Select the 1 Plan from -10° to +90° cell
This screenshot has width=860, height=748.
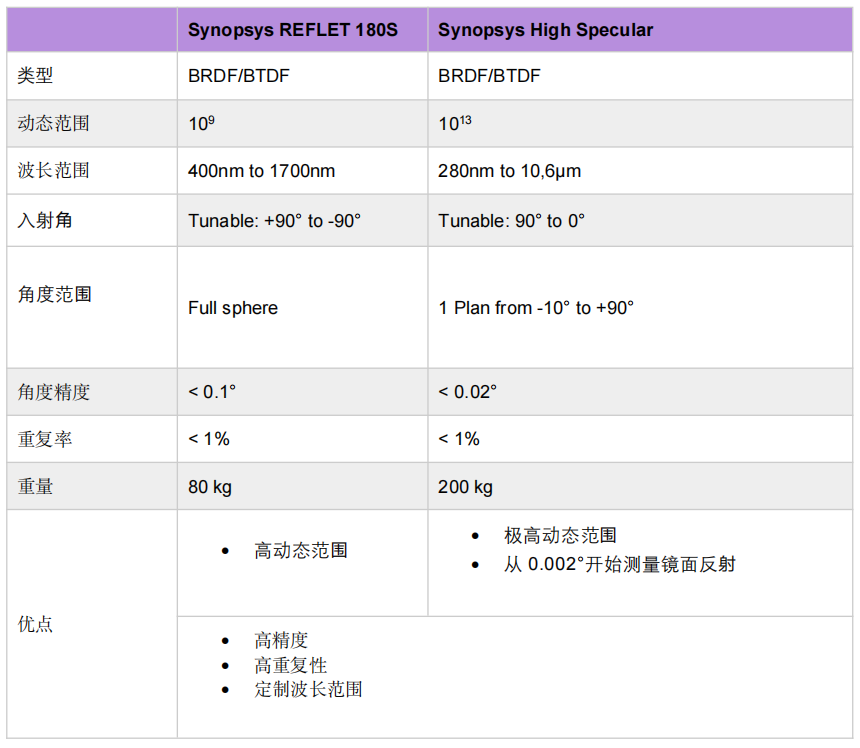tap(536, 308)
